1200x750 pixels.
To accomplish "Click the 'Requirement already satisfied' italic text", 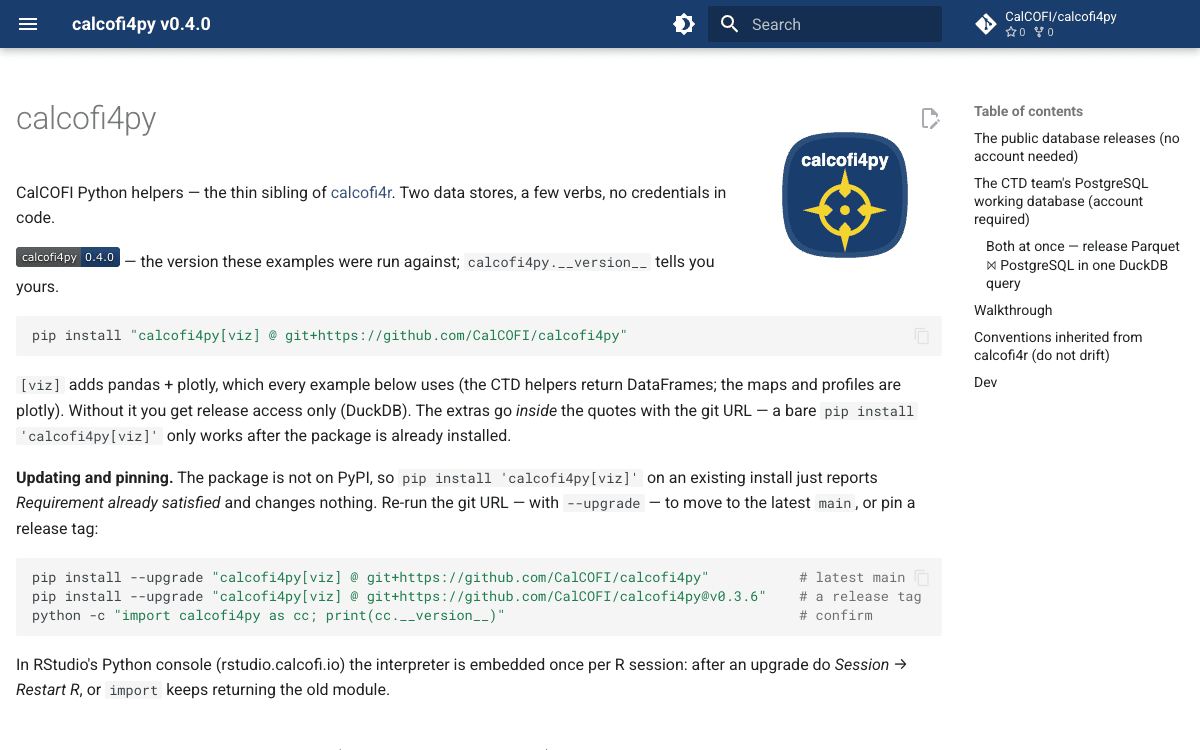I will tap(118, 502).
